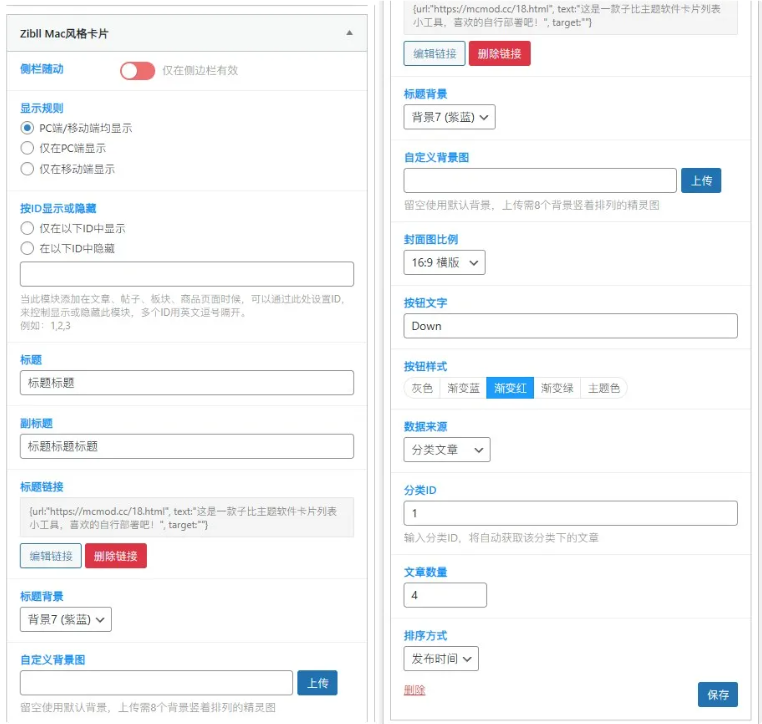Screen dimensions: 762x724
Task: Select the PC端/移动端均显示 radio option
Action: coord(28,128)
